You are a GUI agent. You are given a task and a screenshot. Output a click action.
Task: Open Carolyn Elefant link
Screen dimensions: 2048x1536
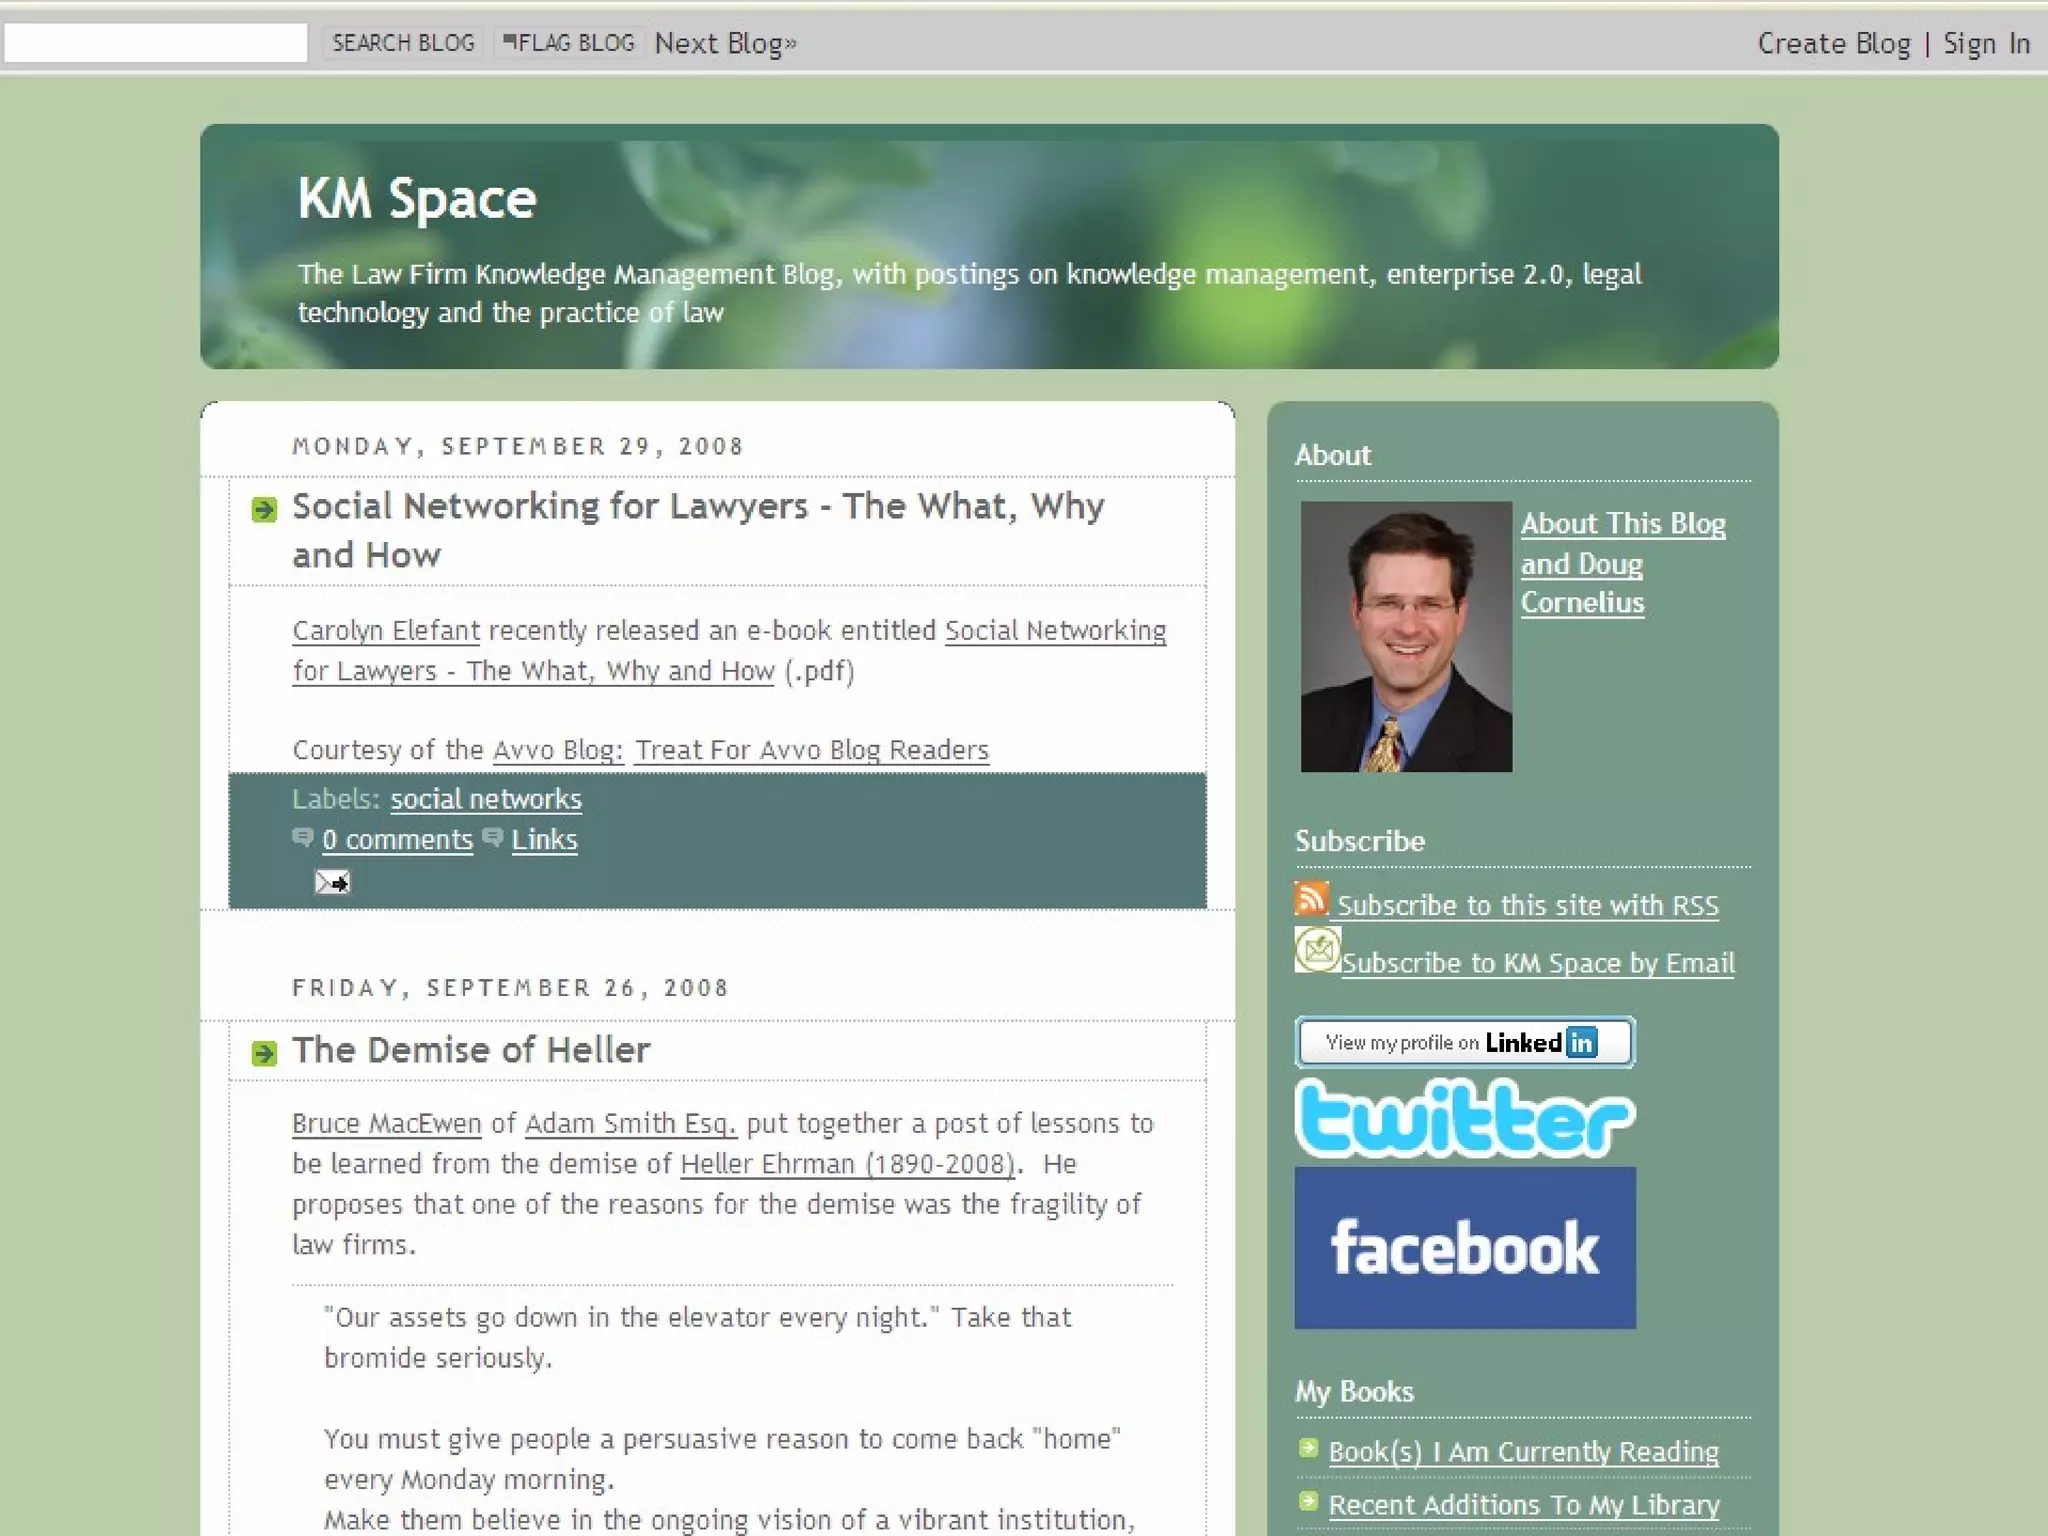pyautogui.click(x=386, y=631)
